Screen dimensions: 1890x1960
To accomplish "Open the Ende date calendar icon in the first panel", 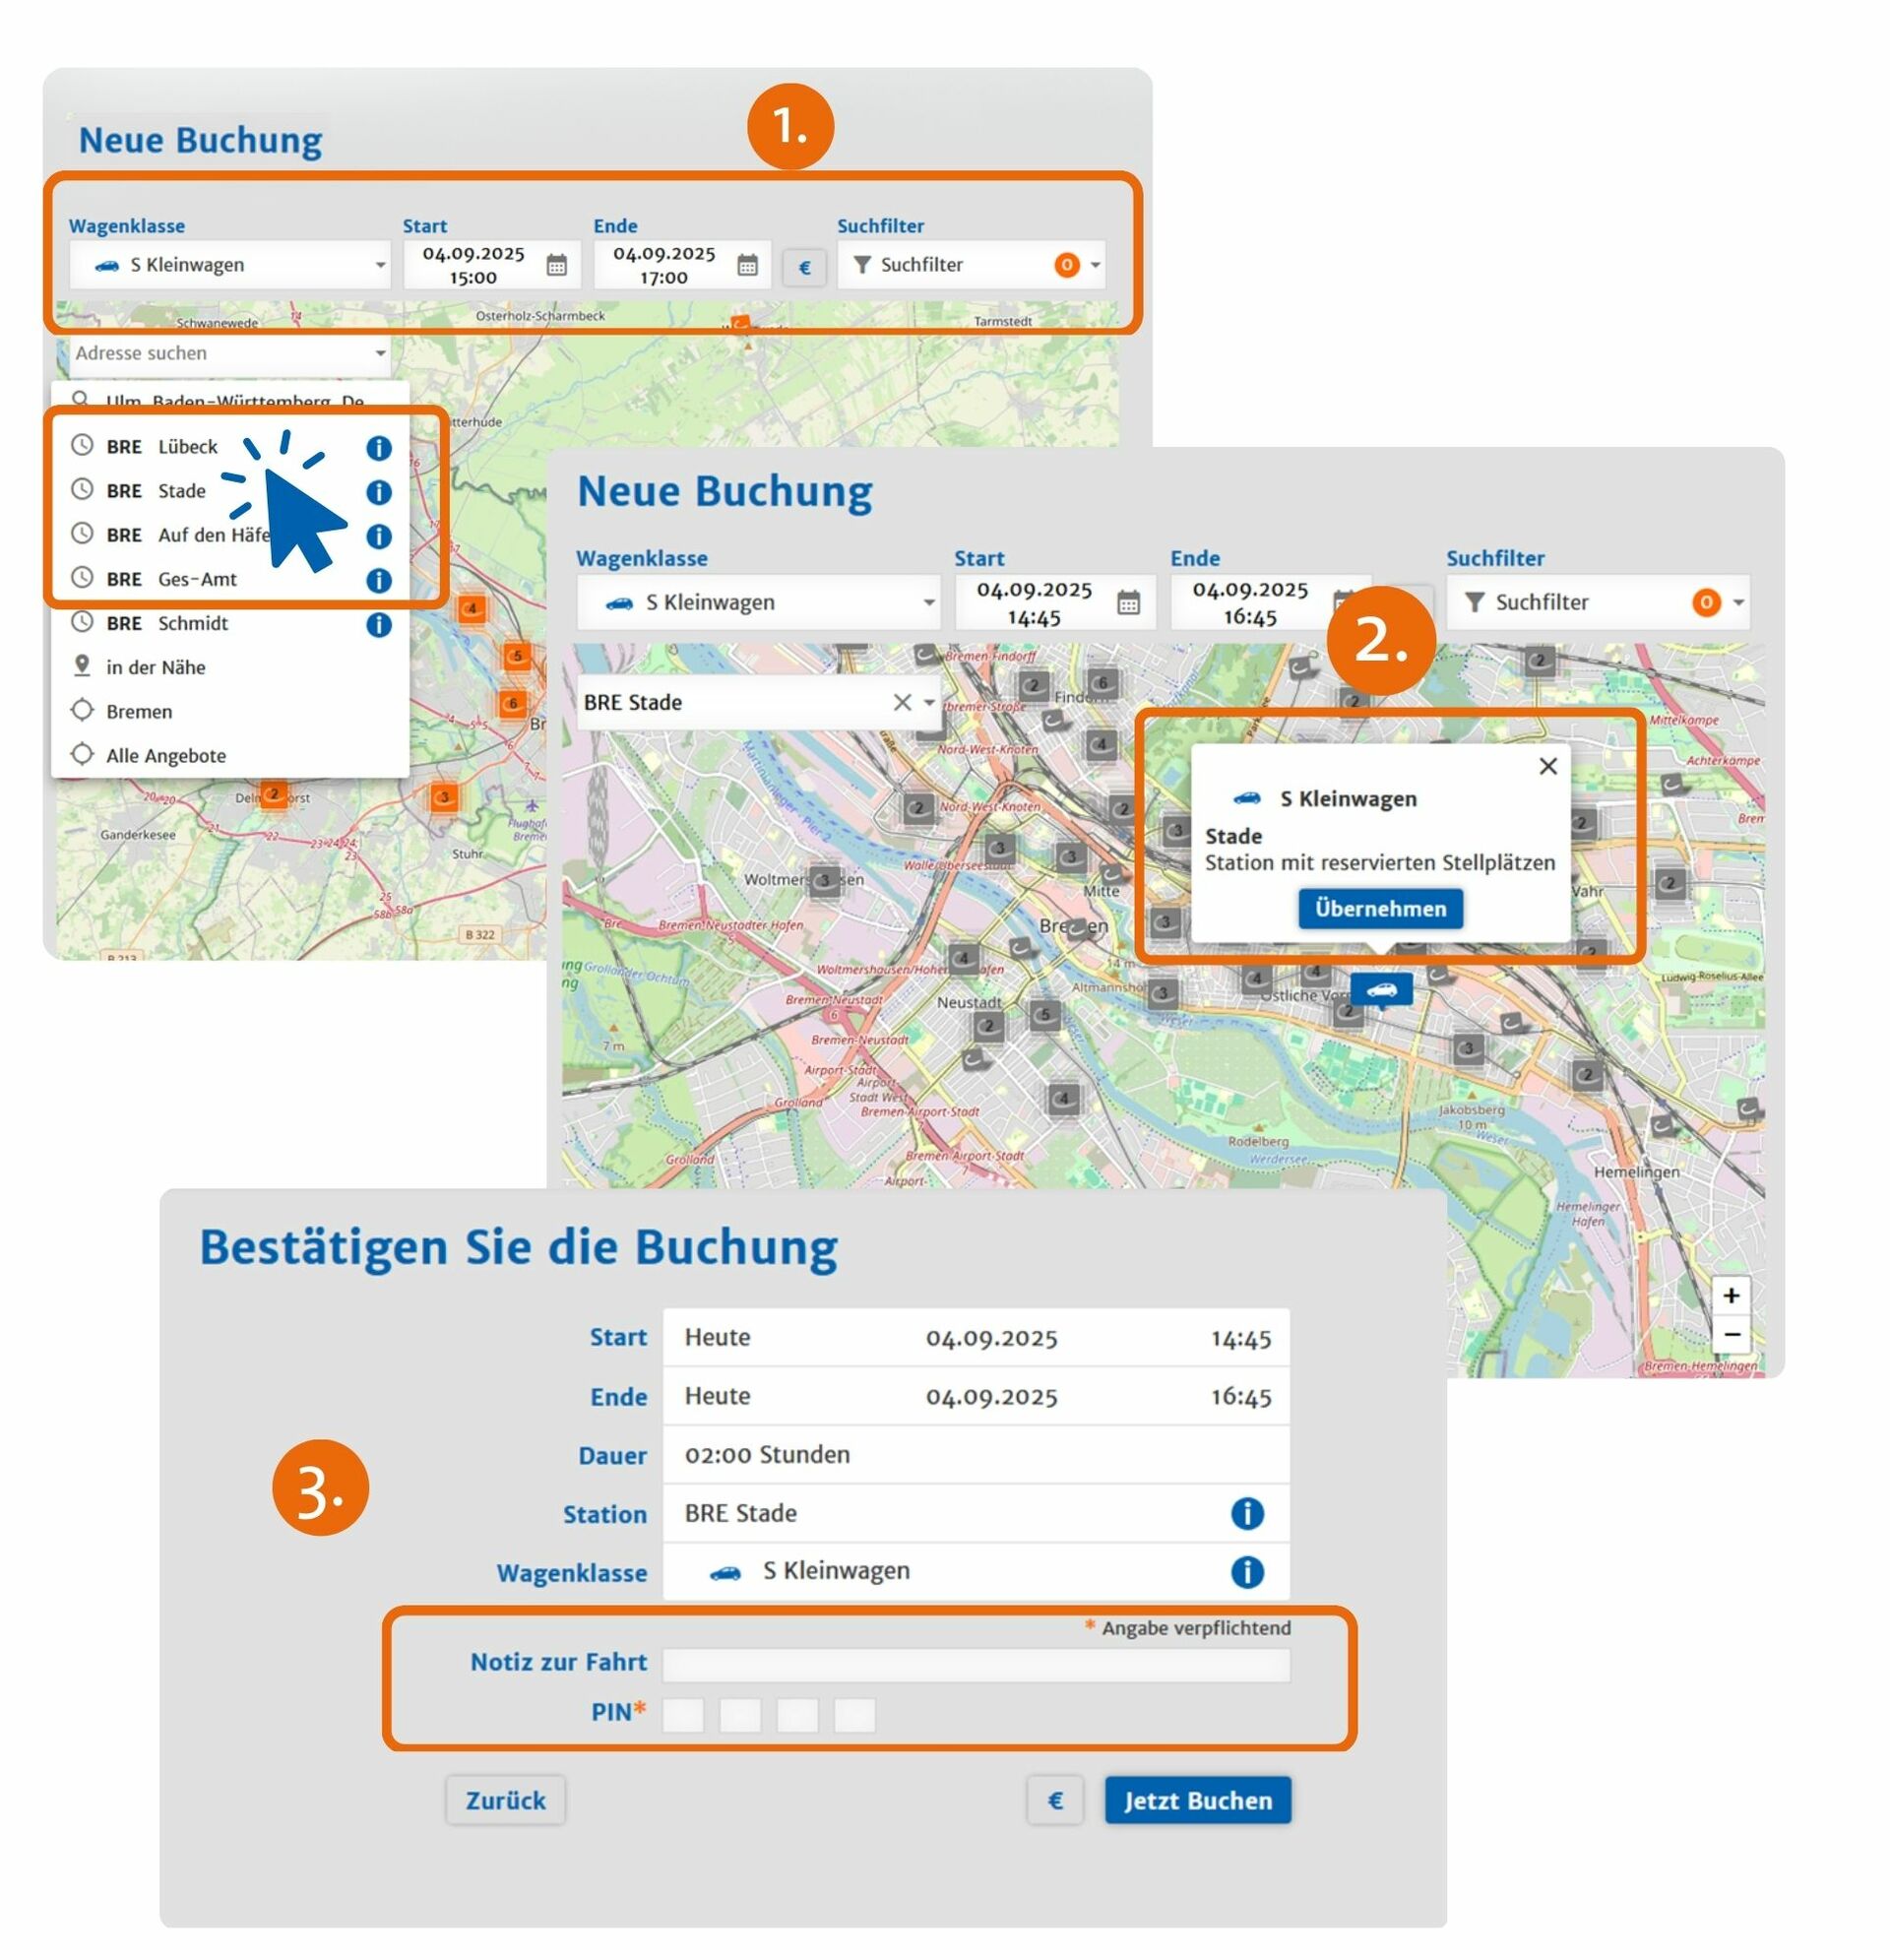I will click(x=747, y=265).
